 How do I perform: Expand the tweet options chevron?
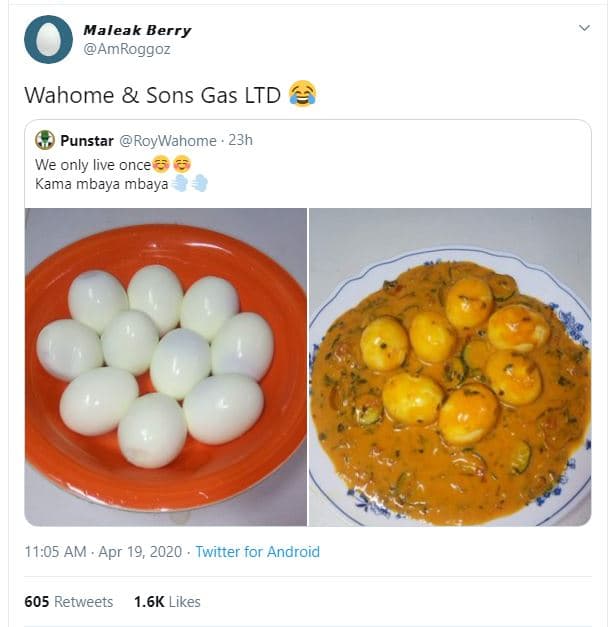coord(584,28)
